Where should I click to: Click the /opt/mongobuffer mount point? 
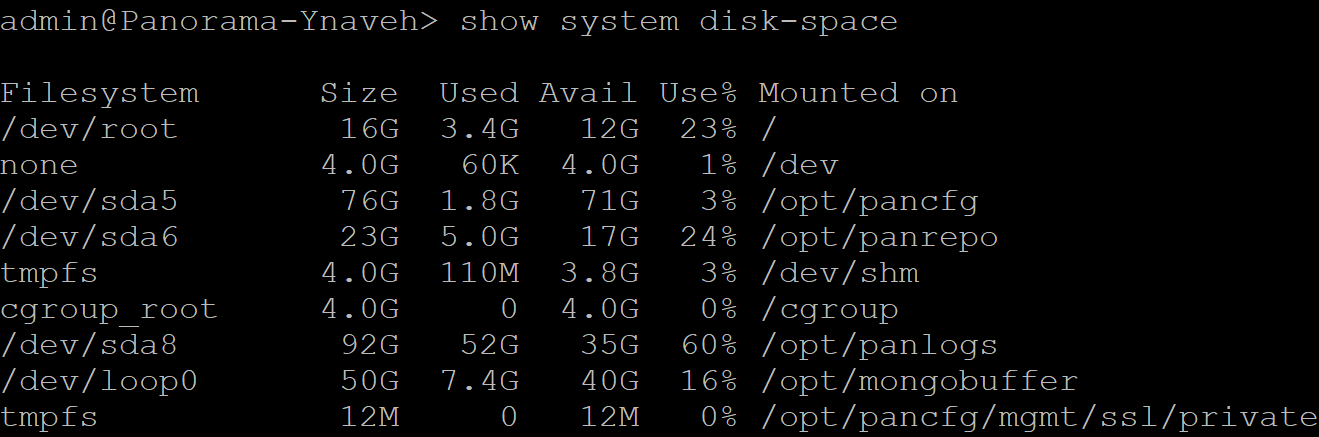918,381
